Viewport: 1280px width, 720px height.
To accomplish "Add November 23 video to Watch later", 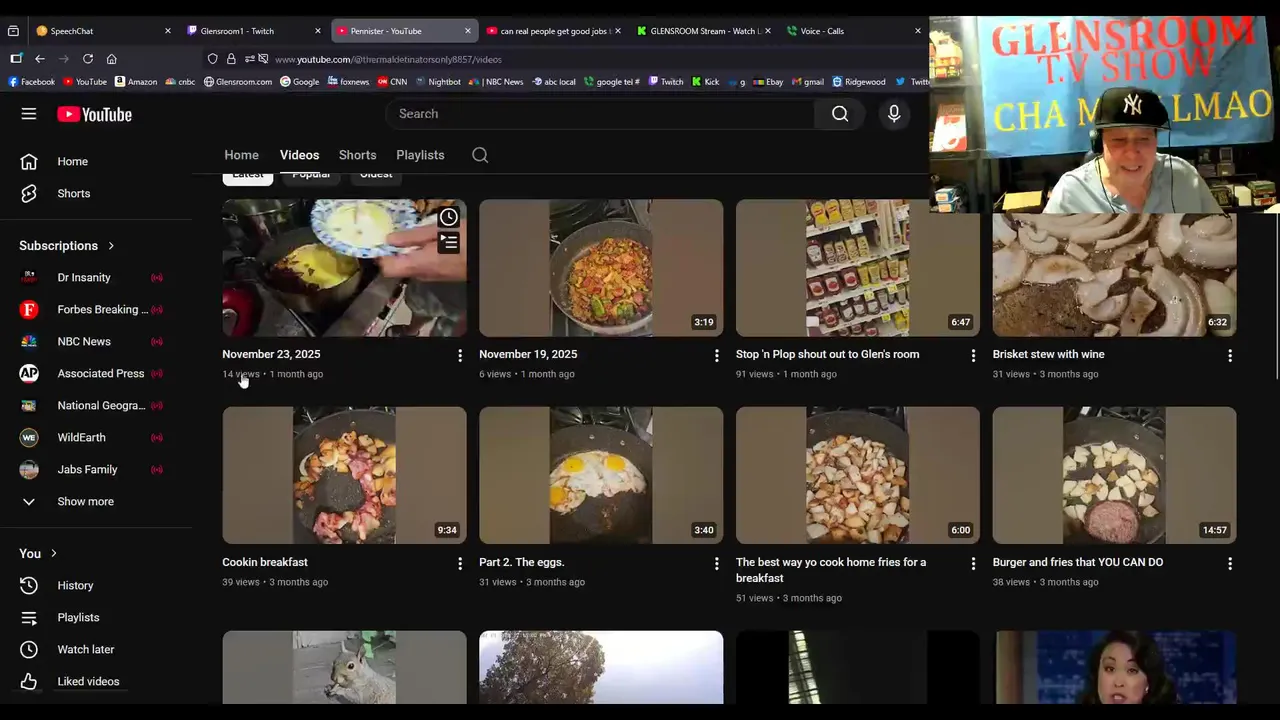I will click(449, 217).
